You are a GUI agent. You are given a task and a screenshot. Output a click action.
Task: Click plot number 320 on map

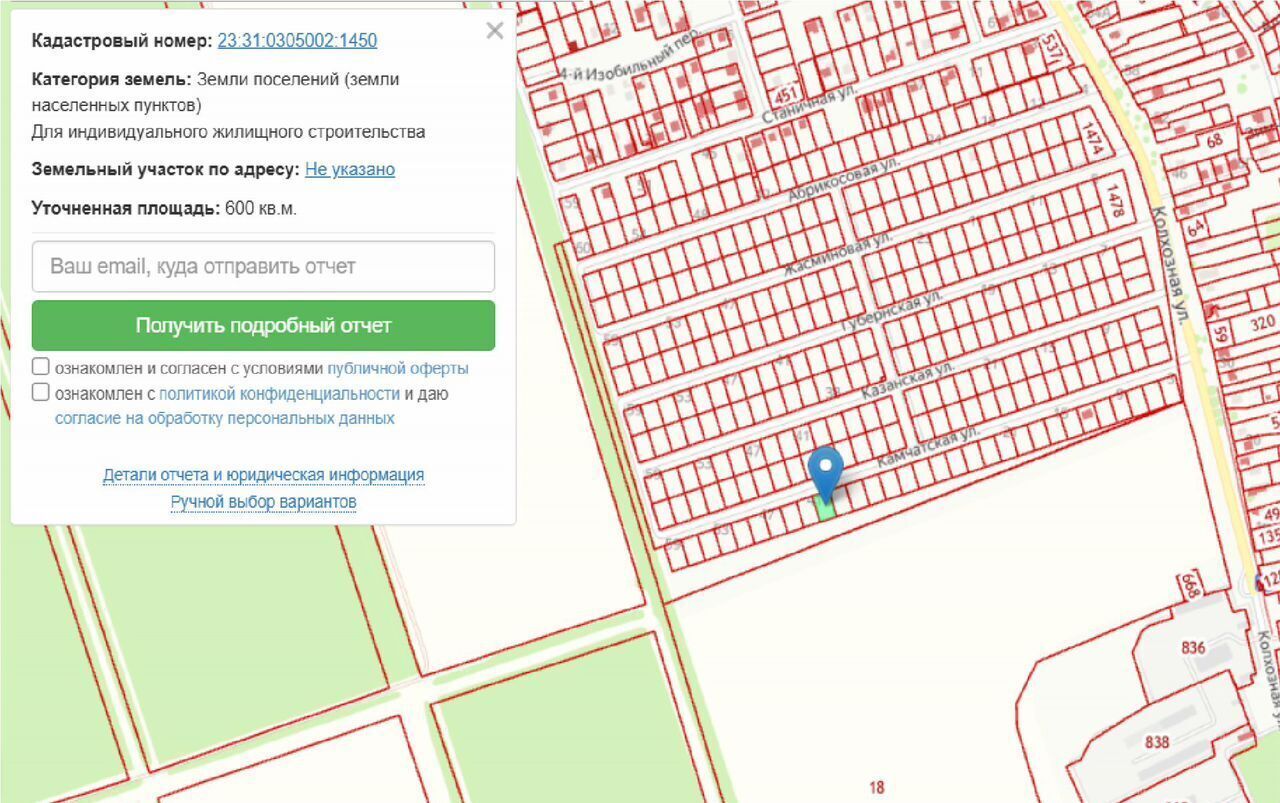tap(1263, 322)
